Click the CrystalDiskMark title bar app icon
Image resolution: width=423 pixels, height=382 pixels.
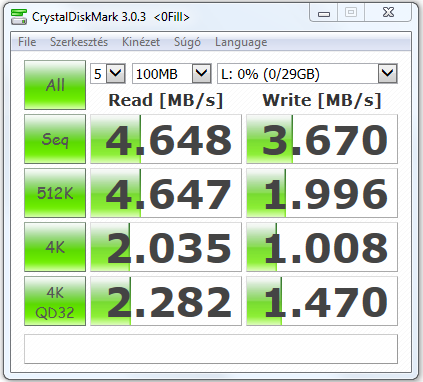pos(19,17)
